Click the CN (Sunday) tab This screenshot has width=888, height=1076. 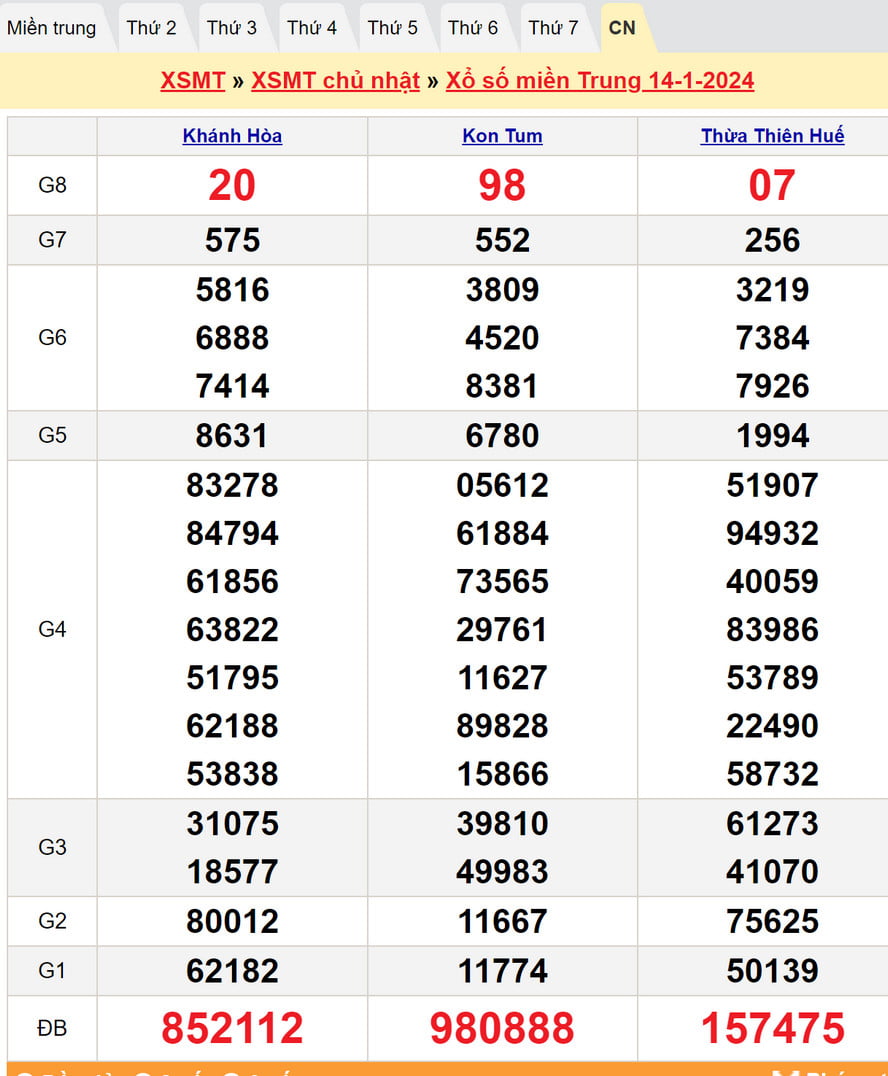click(622, 28)
